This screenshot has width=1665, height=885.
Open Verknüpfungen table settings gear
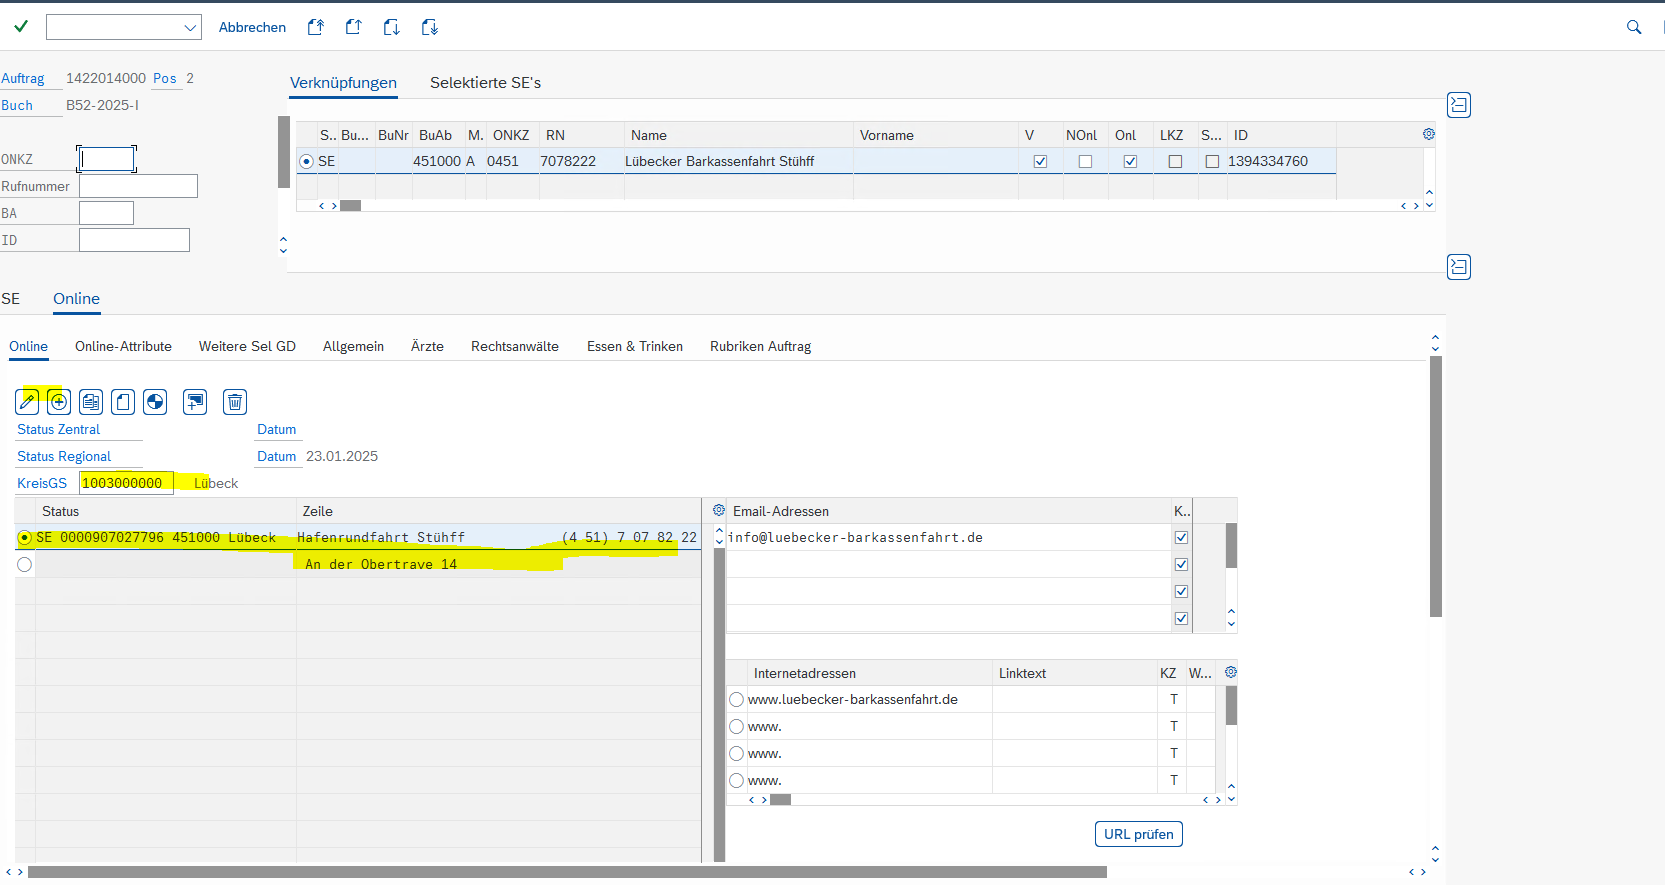pyautogui.click(x=1429, y=134)
